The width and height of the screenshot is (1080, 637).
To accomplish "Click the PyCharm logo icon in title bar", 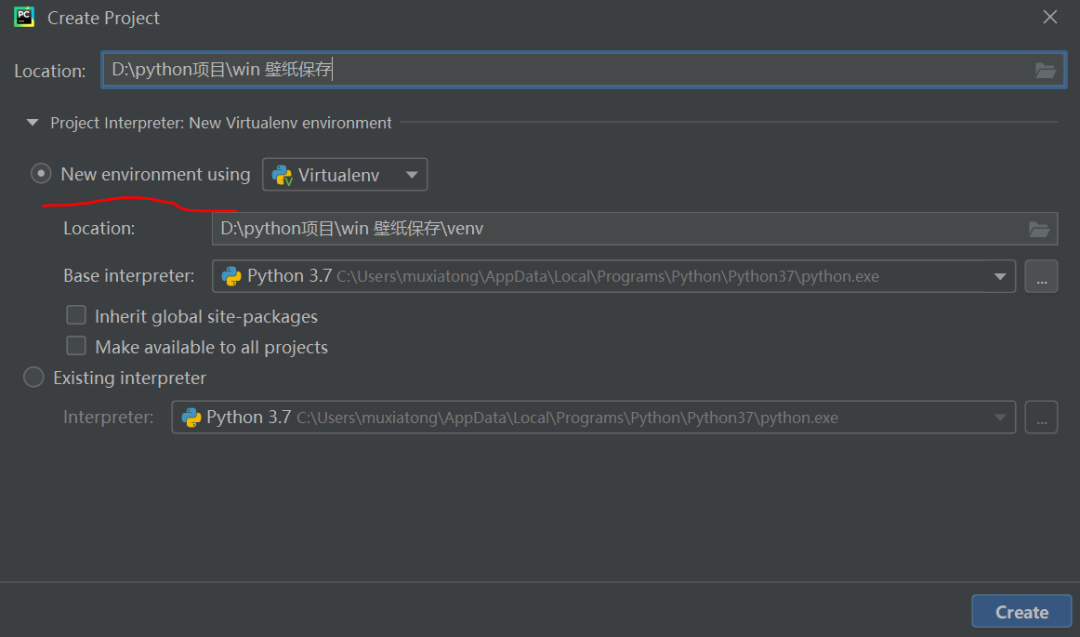I will pos(24,17).
